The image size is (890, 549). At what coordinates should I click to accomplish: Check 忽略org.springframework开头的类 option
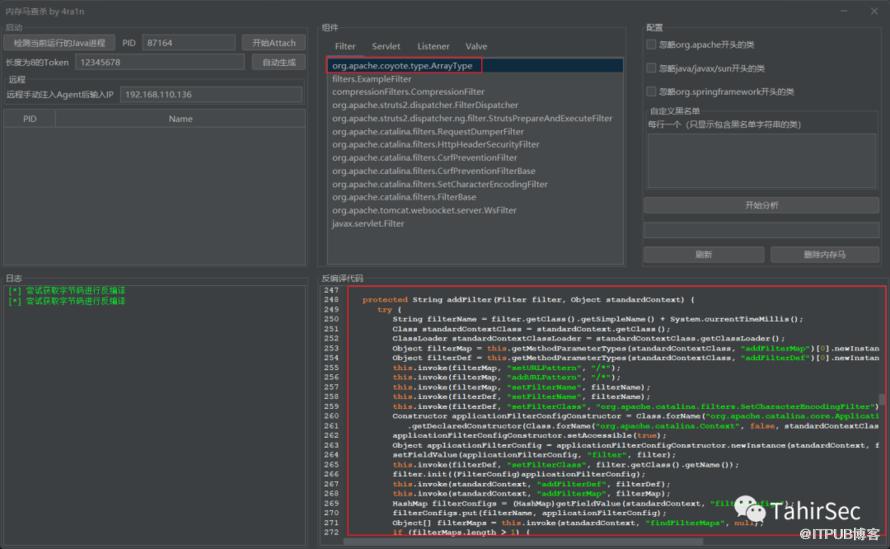point(652,91)
